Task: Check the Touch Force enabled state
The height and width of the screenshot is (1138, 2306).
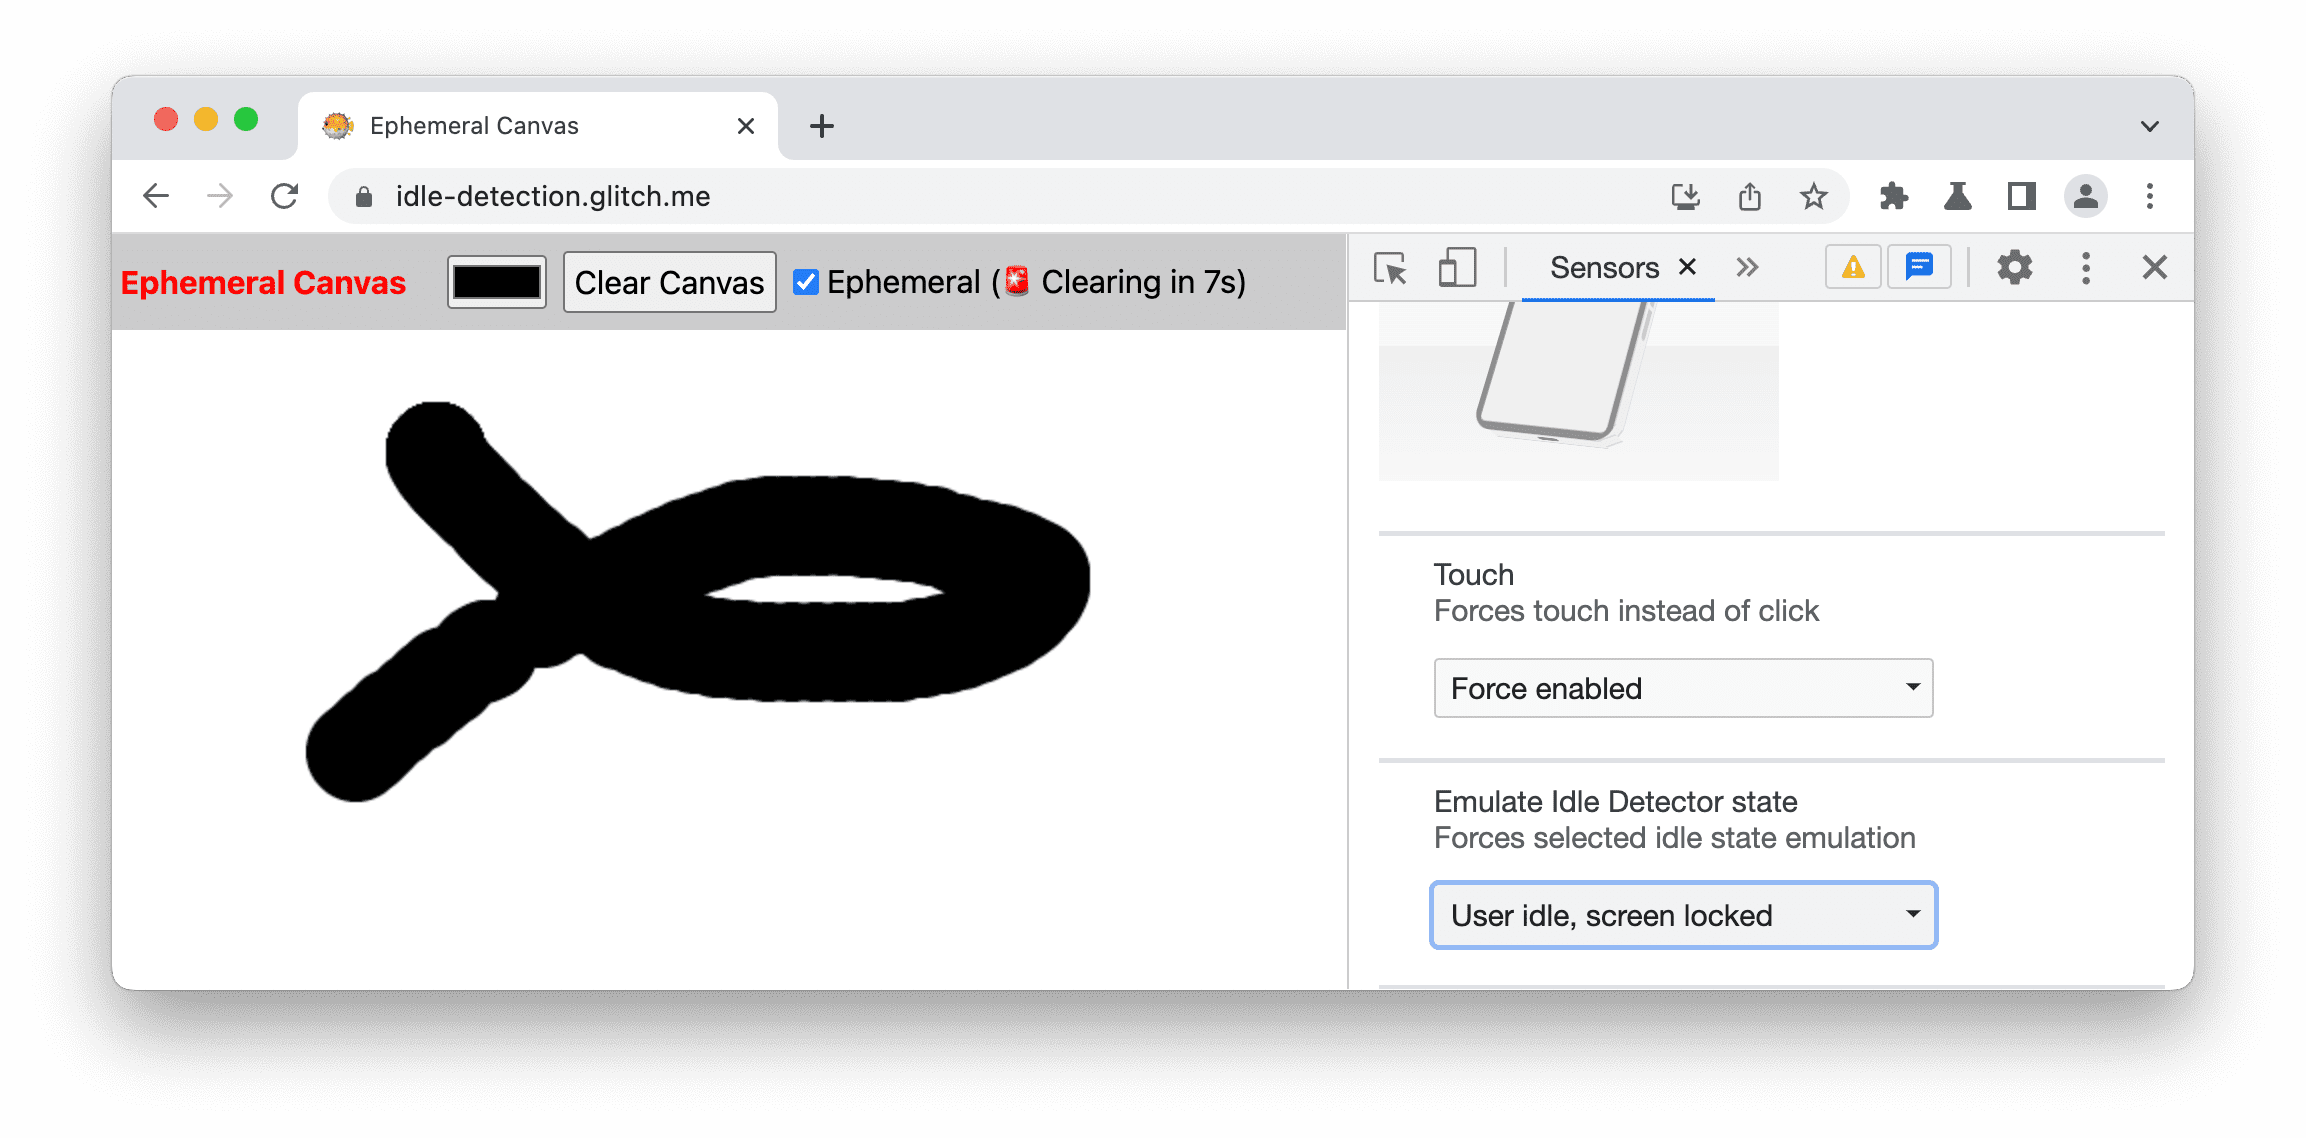Action: coord(1678,685)
